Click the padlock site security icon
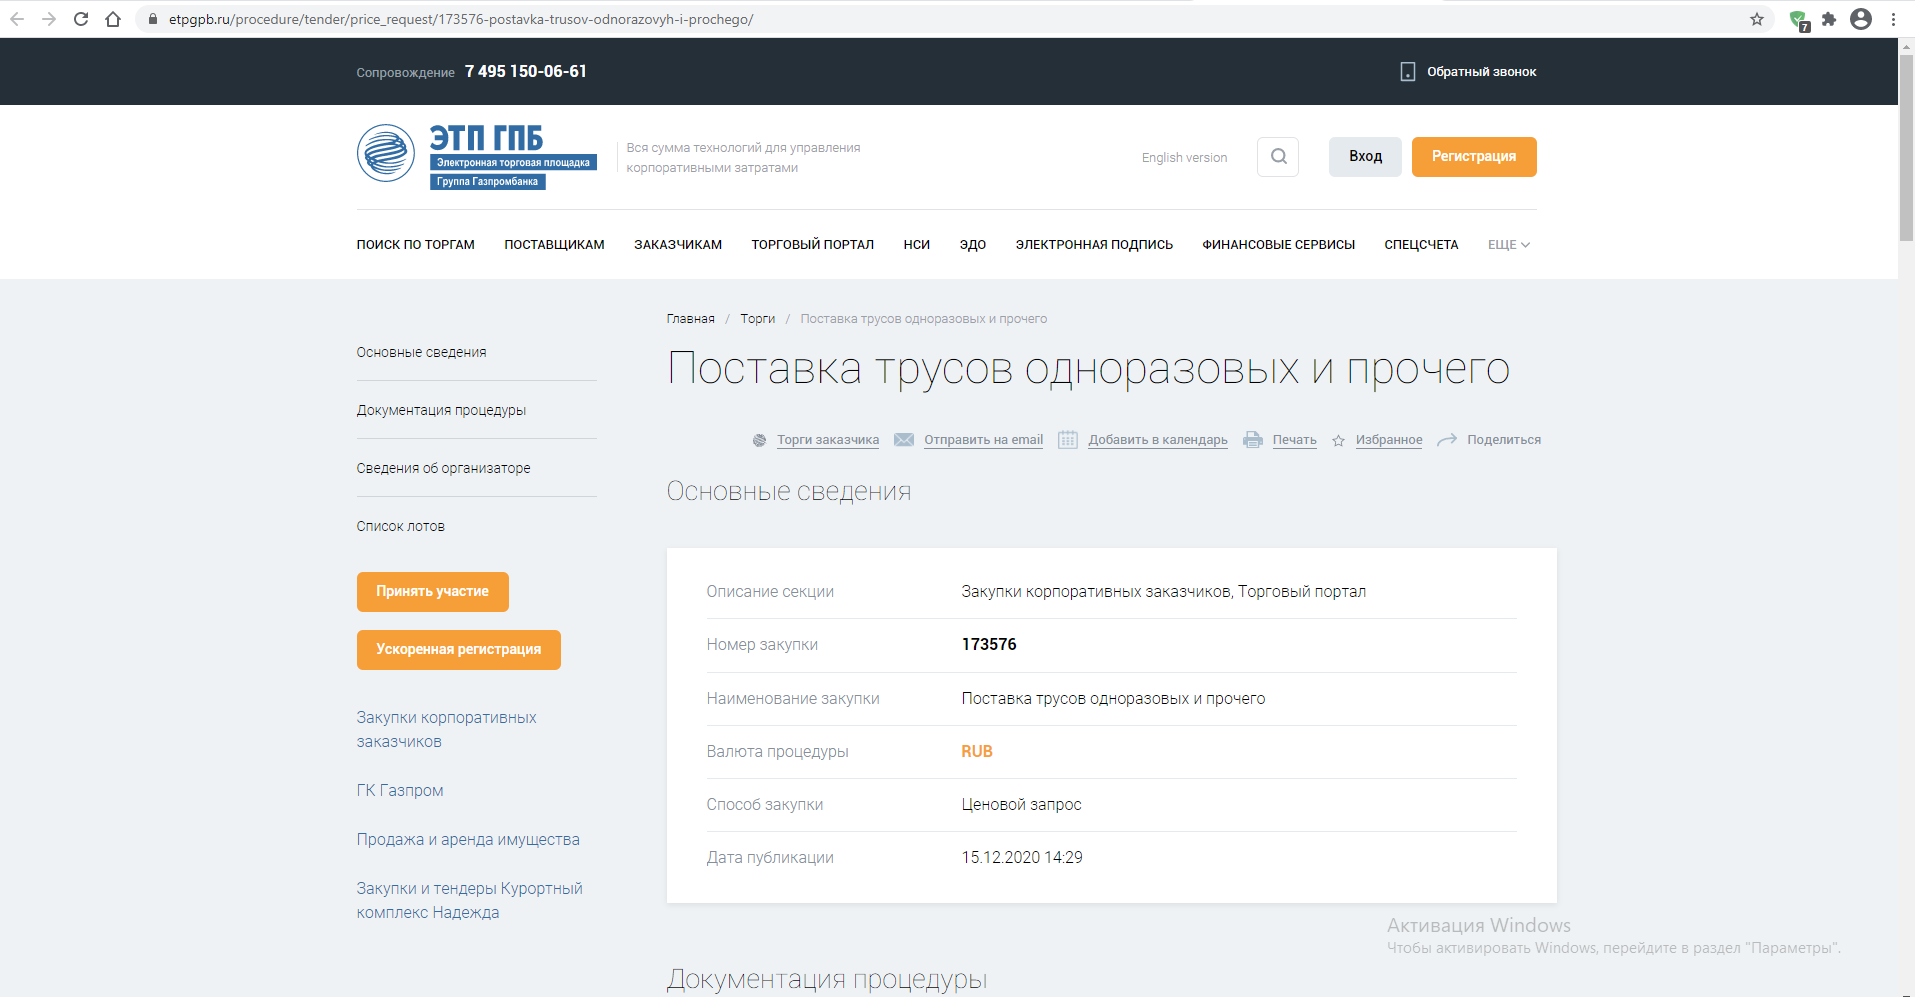Image resolution: width=1915 pixels, height=997 pixels. (152, 19)
